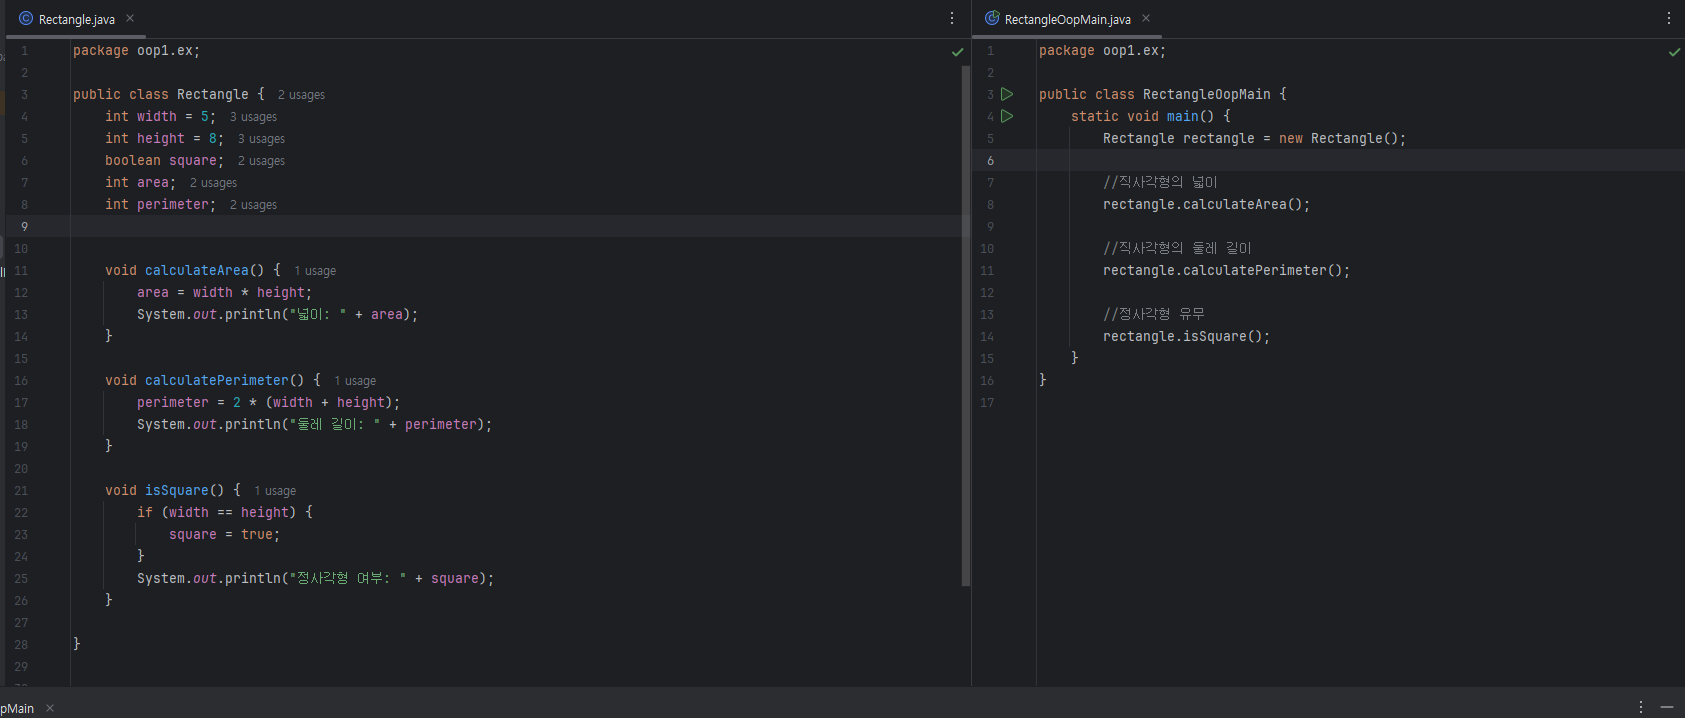Image resolution: width=1685 pixels, height=718 pixels.
Task: Open tab options menu for right editor
Action: 1668,19
